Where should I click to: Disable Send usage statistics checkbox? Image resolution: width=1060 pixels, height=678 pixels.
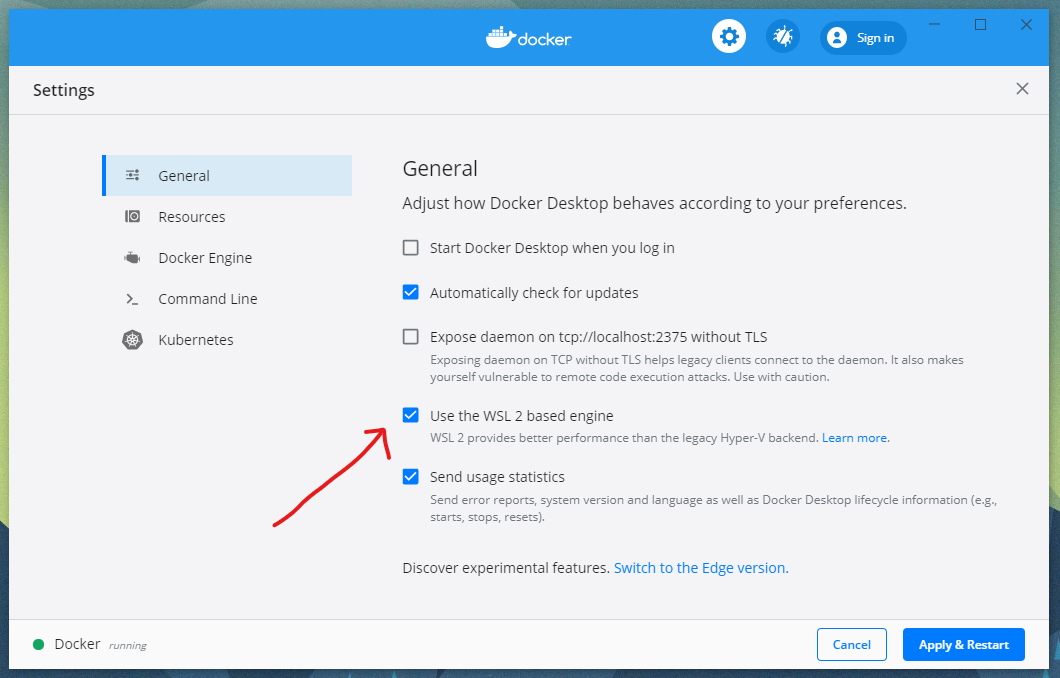pos(410,477)
